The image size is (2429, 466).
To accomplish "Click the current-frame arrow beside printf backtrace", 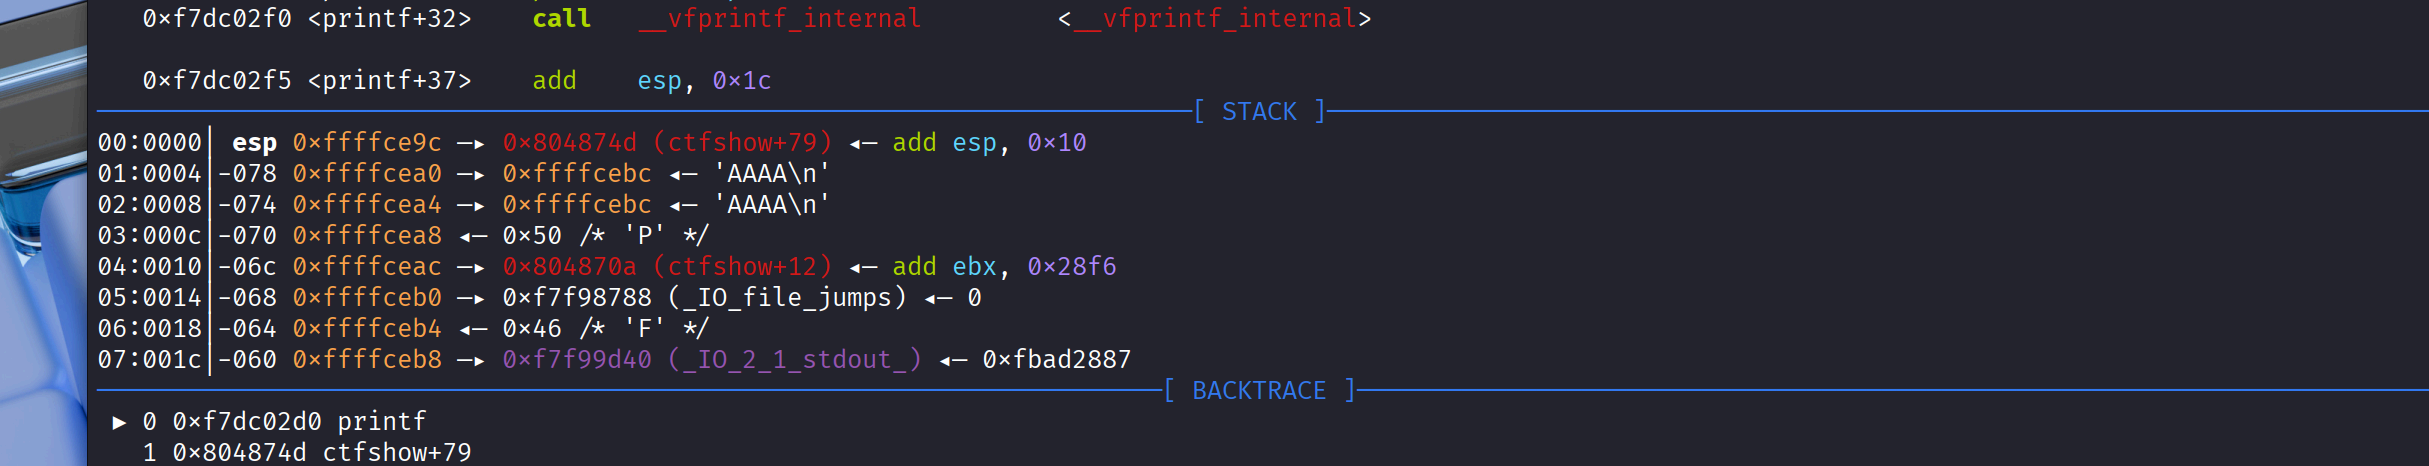I will (x=119, y=422).
